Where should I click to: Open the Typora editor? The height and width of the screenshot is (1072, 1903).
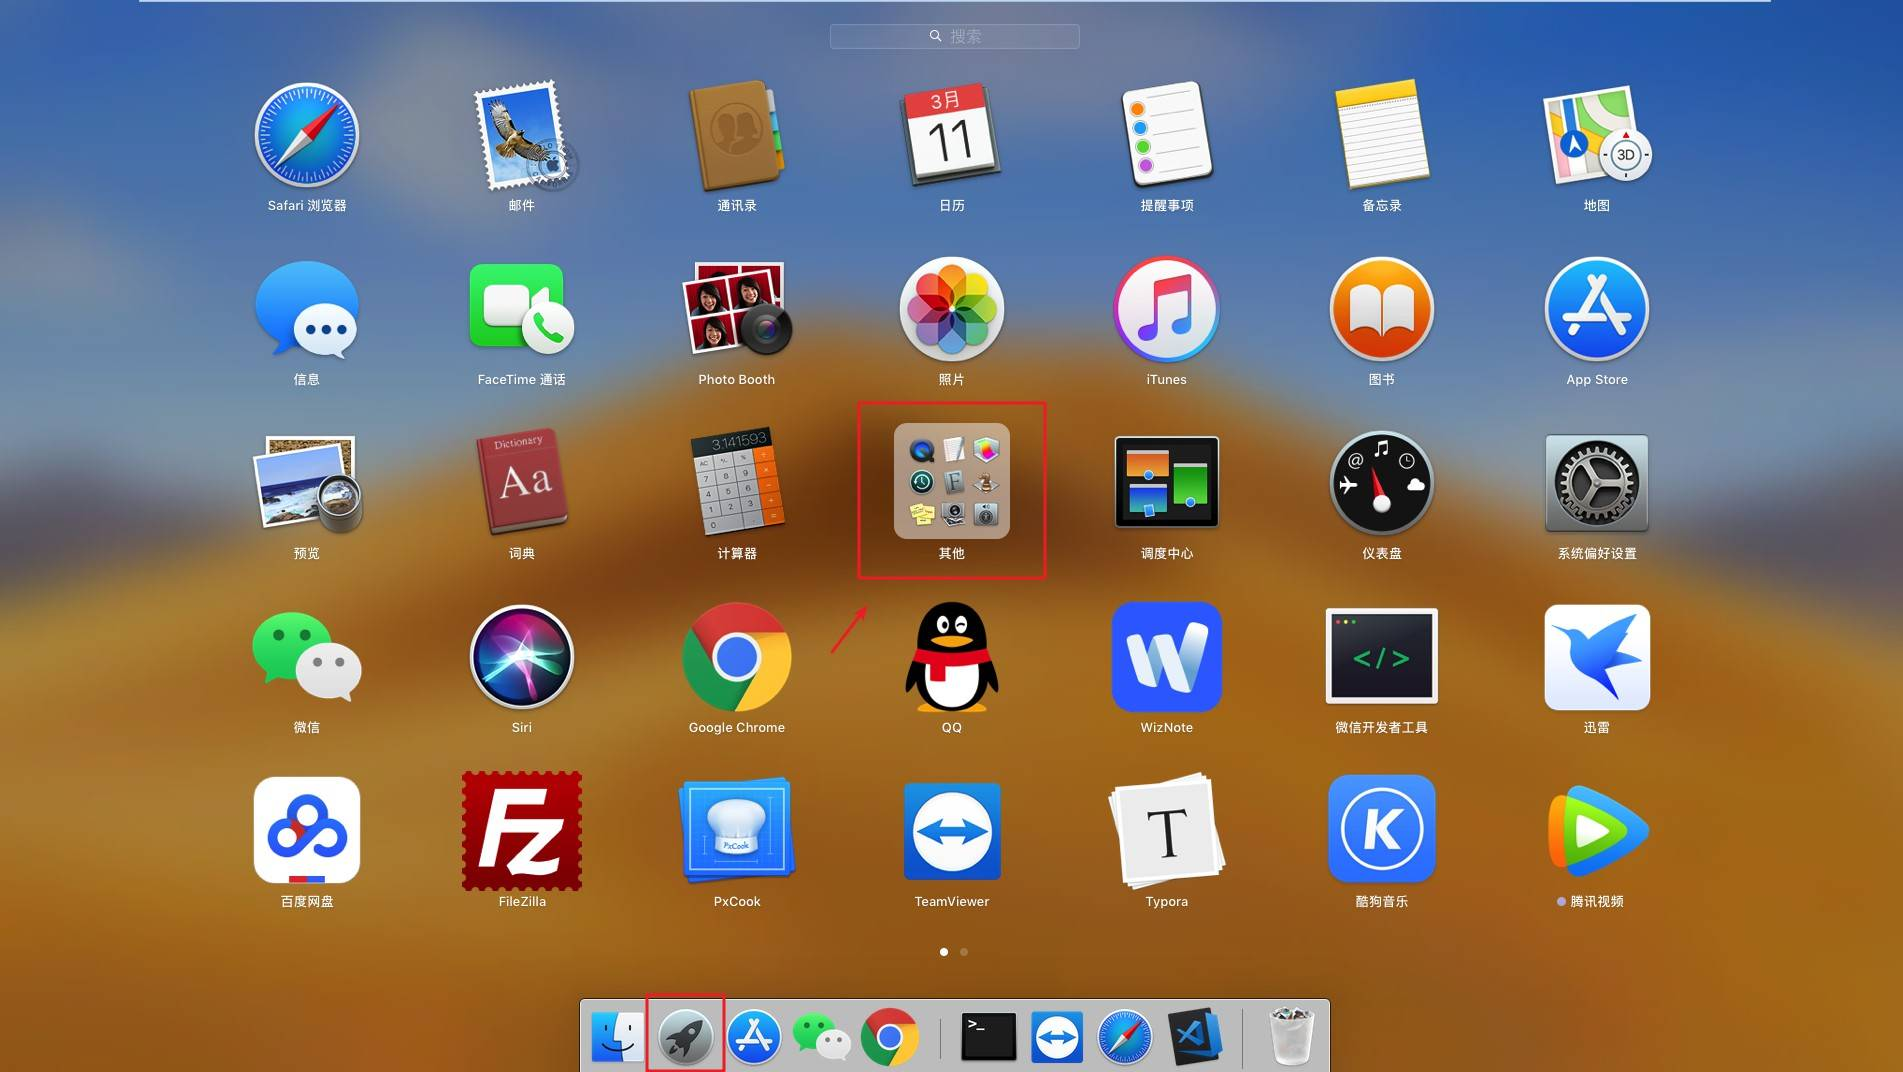click(1166, 831)
